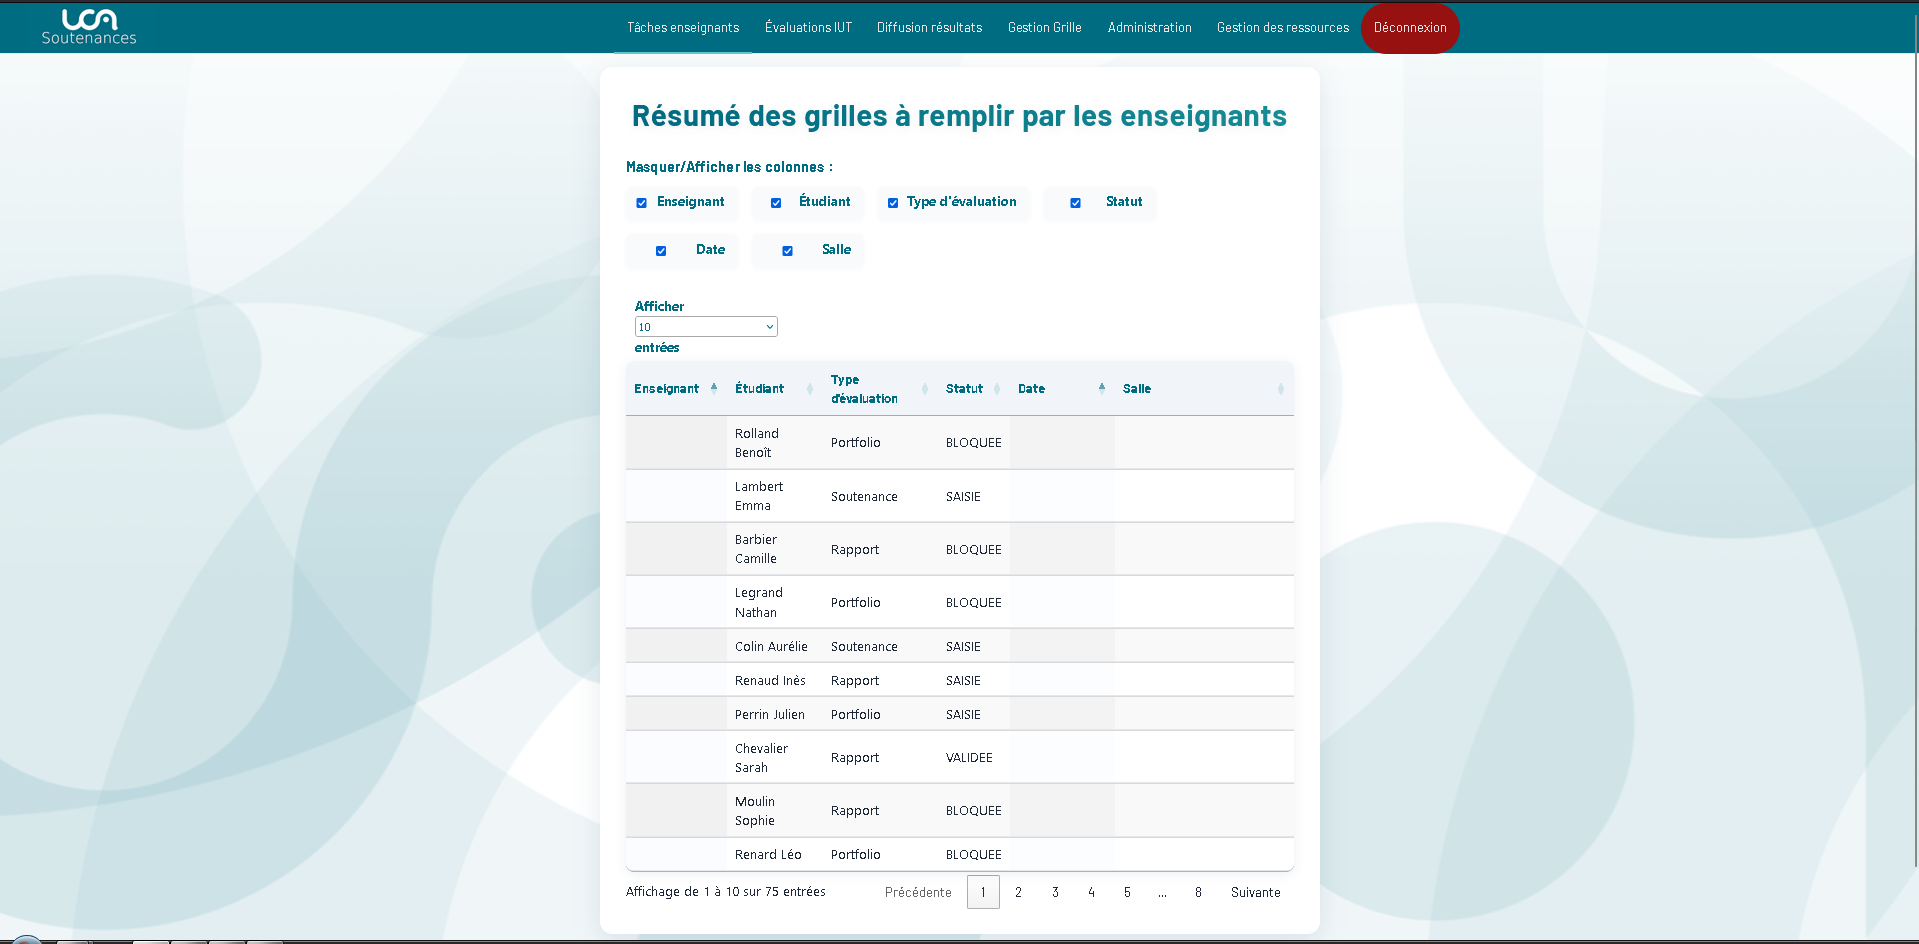Screen dimensions: 1919x944
Task: Uncheck the Enseignant column checkbox
Action: click(641, 202)
